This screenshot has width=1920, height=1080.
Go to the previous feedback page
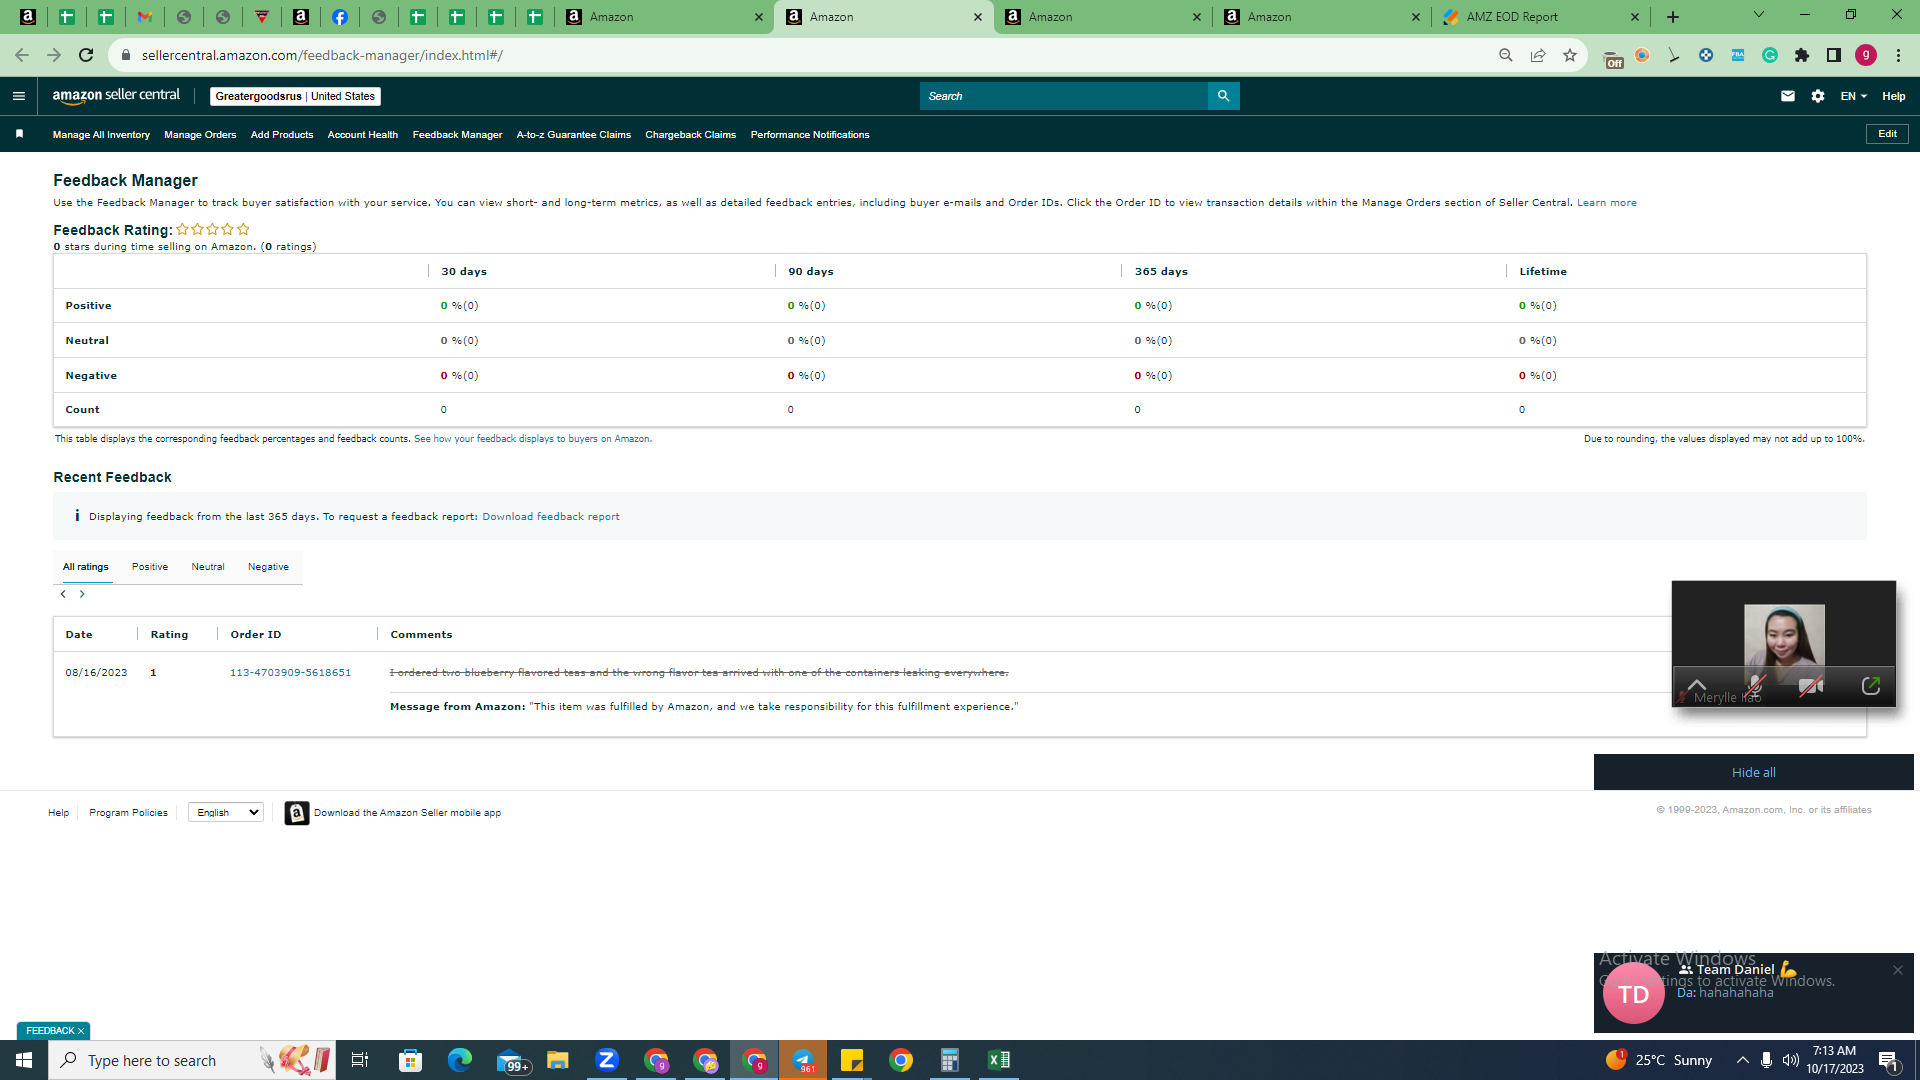pyautogui.click(x=63, y=594)
